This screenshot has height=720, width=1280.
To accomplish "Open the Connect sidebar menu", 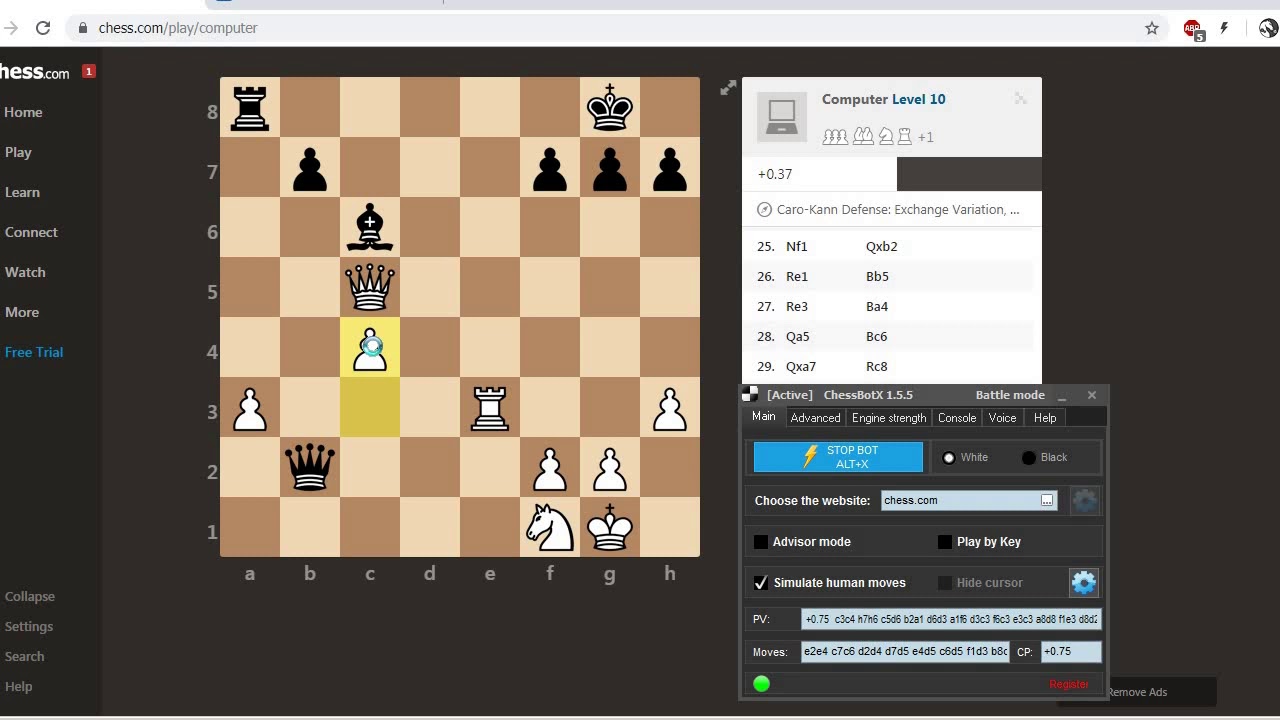I will [31, 232].
